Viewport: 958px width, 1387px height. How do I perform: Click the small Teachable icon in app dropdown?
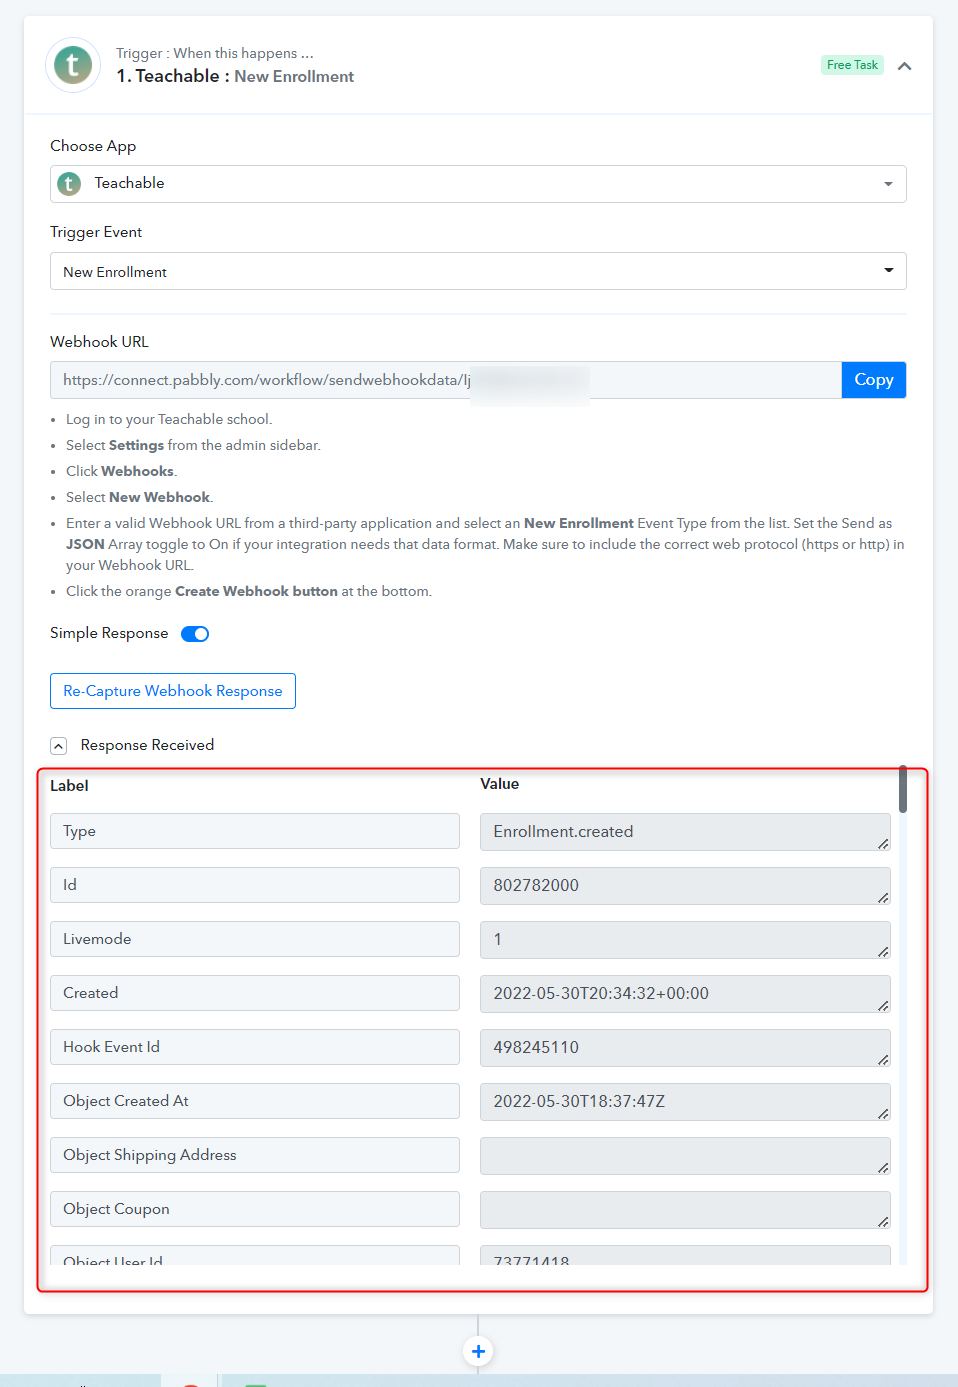pyautogui.click(x=69, y=184)
